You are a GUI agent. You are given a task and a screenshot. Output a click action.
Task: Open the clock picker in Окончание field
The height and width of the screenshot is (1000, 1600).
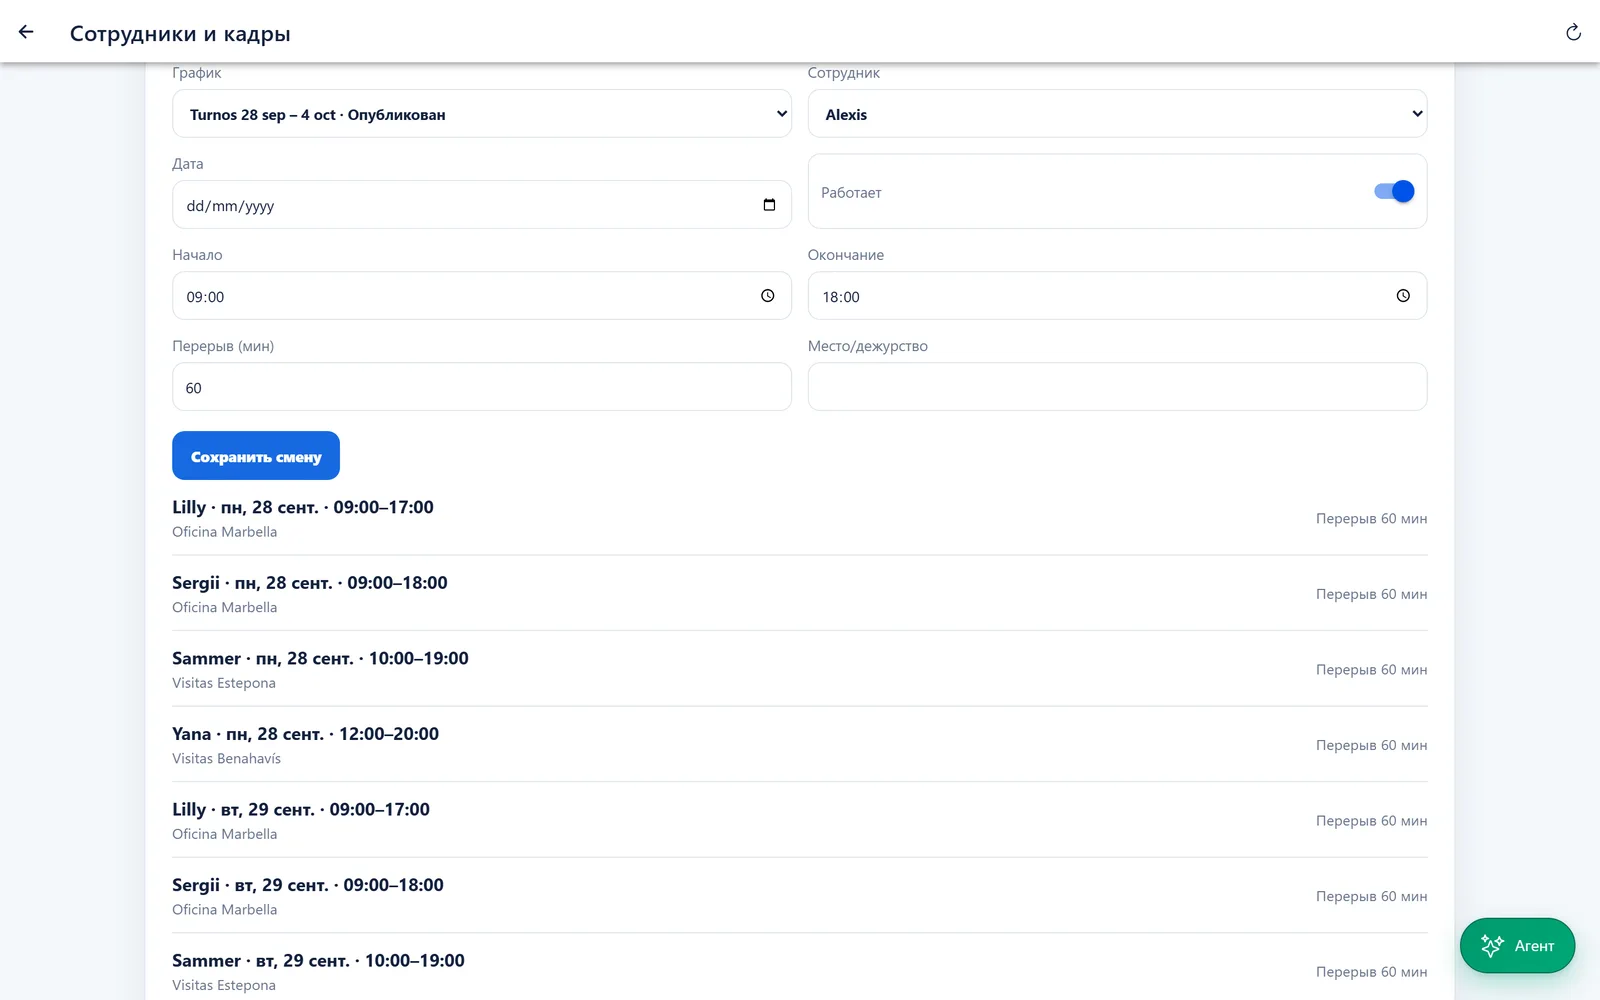pyautogui.click(x=1403, y=296)
